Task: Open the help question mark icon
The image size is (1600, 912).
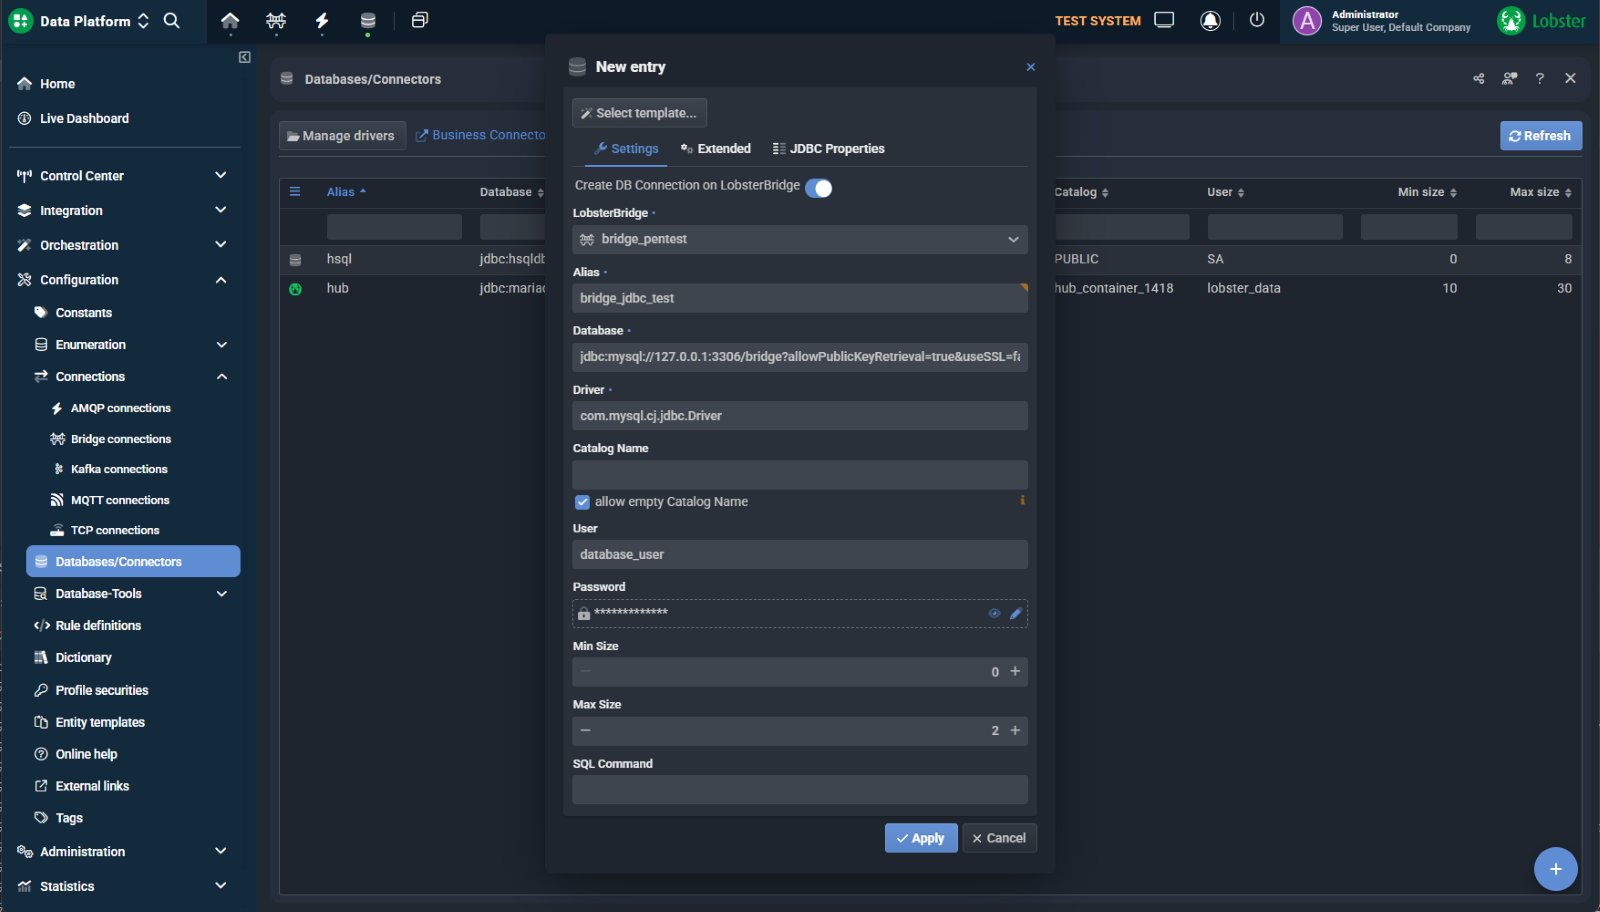Action: [x=1540, y=79]
